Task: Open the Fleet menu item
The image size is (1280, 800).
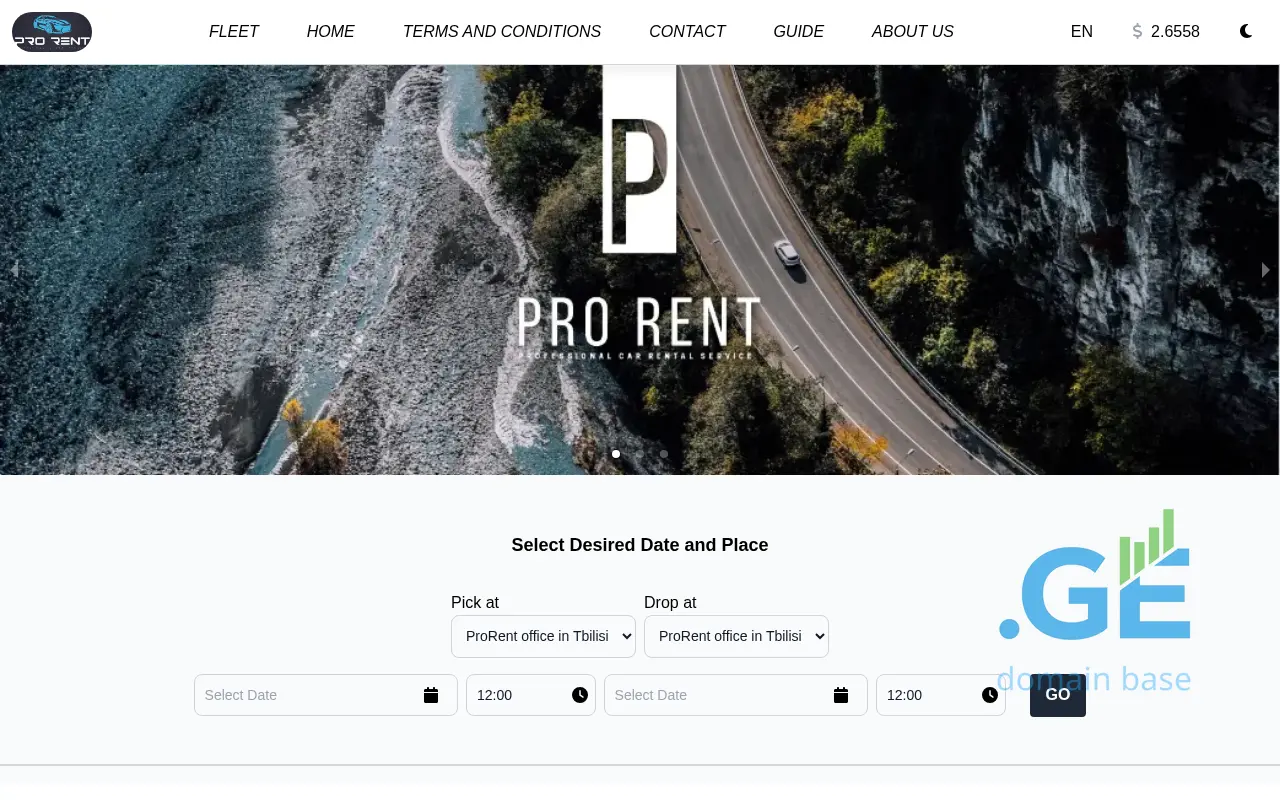Action: click(x=234, y=31)
